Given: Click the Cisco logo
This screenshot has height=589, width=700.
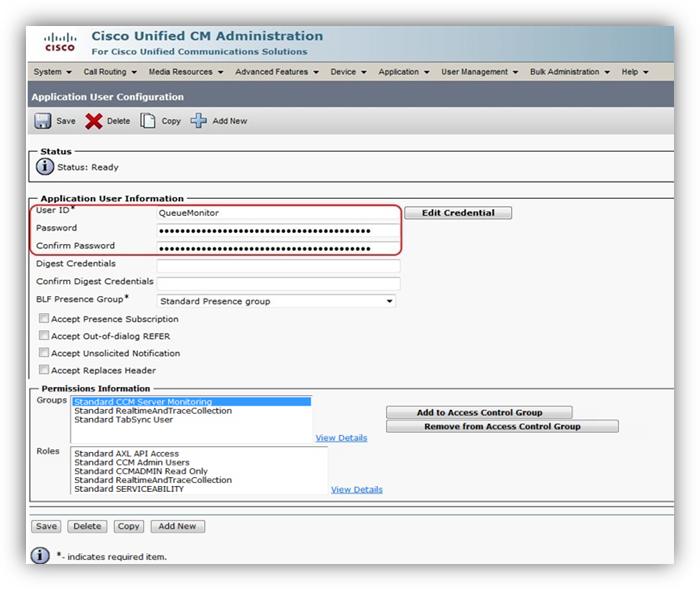Looking at the screenshot, I should click(60, 42).
